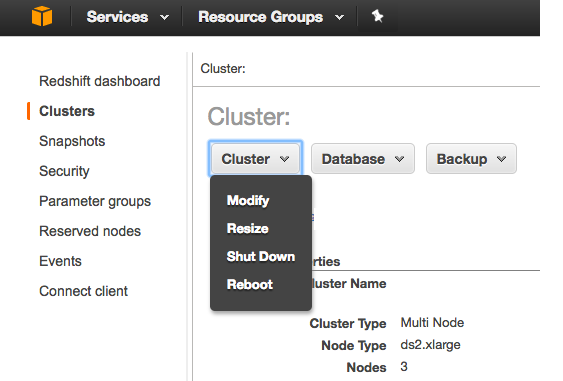This screenshot has height=381, width=563.
Task: Click the Services chevron arrow
Action: [x=164, y=17]
